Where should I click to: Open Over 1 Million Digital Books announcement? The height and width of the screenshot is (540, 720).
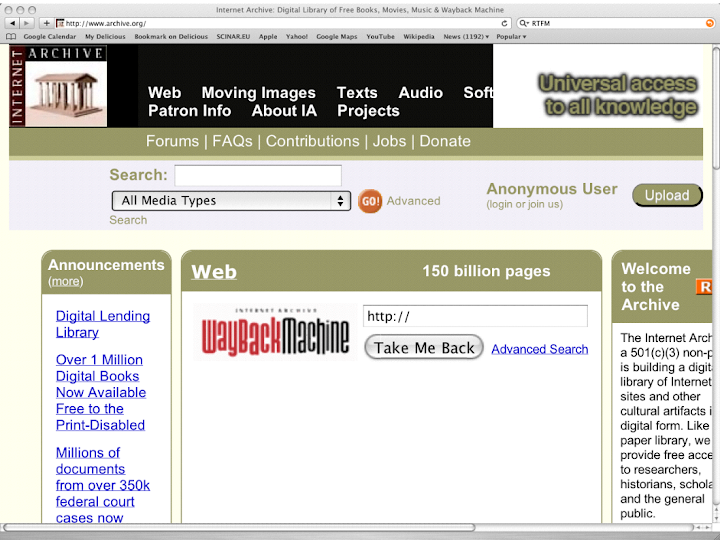101,392
